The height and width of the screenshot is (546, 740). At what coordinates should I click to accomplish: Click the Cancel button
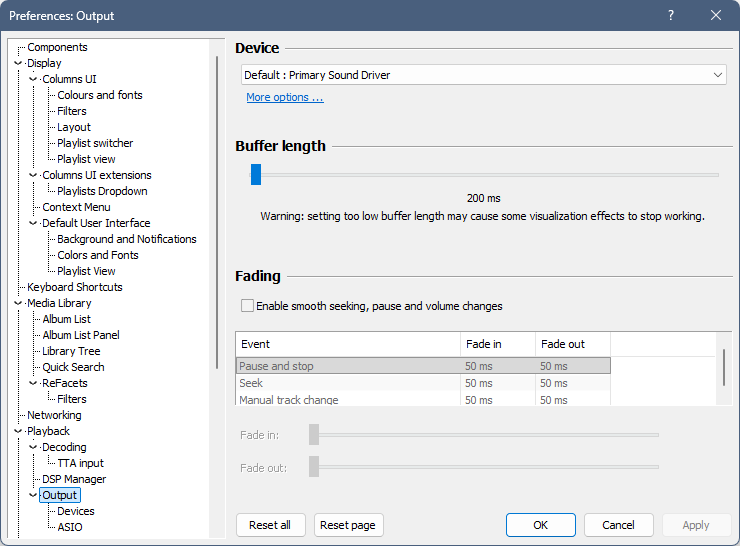click(618, 525)
